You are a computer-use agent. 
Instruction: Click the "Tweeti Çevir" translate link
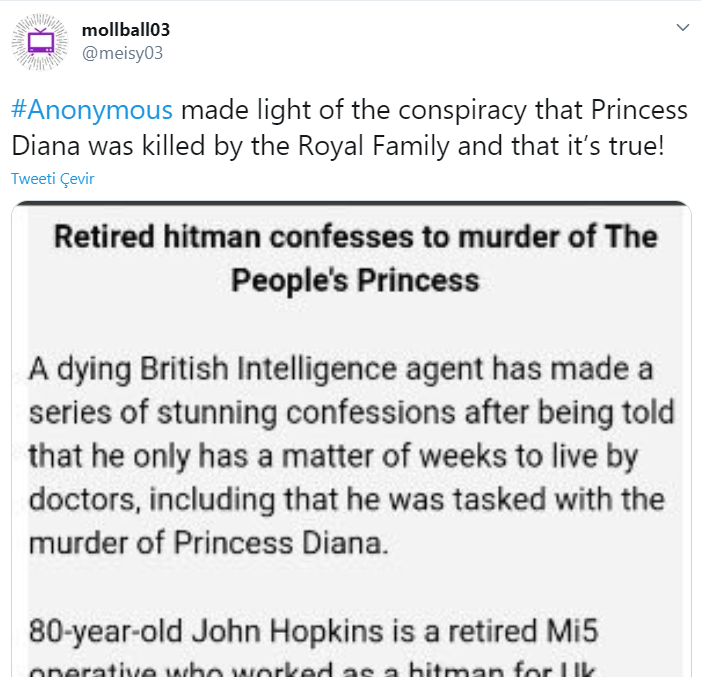tap(52, 178)
